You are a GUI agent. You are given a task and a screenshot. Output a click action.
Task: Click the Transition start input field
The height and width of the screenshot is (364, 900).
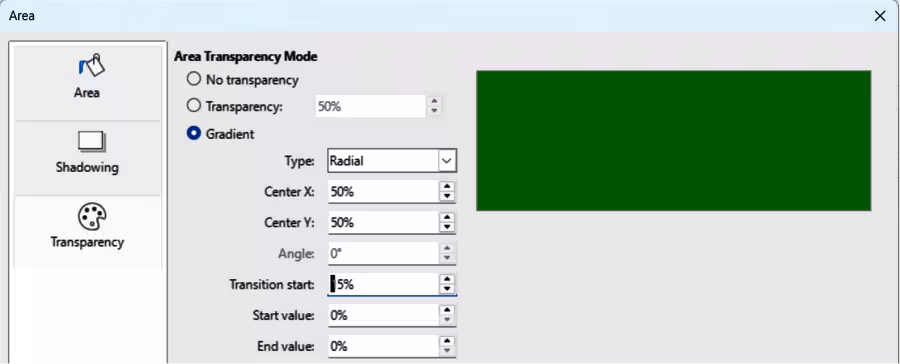(383, 284)
